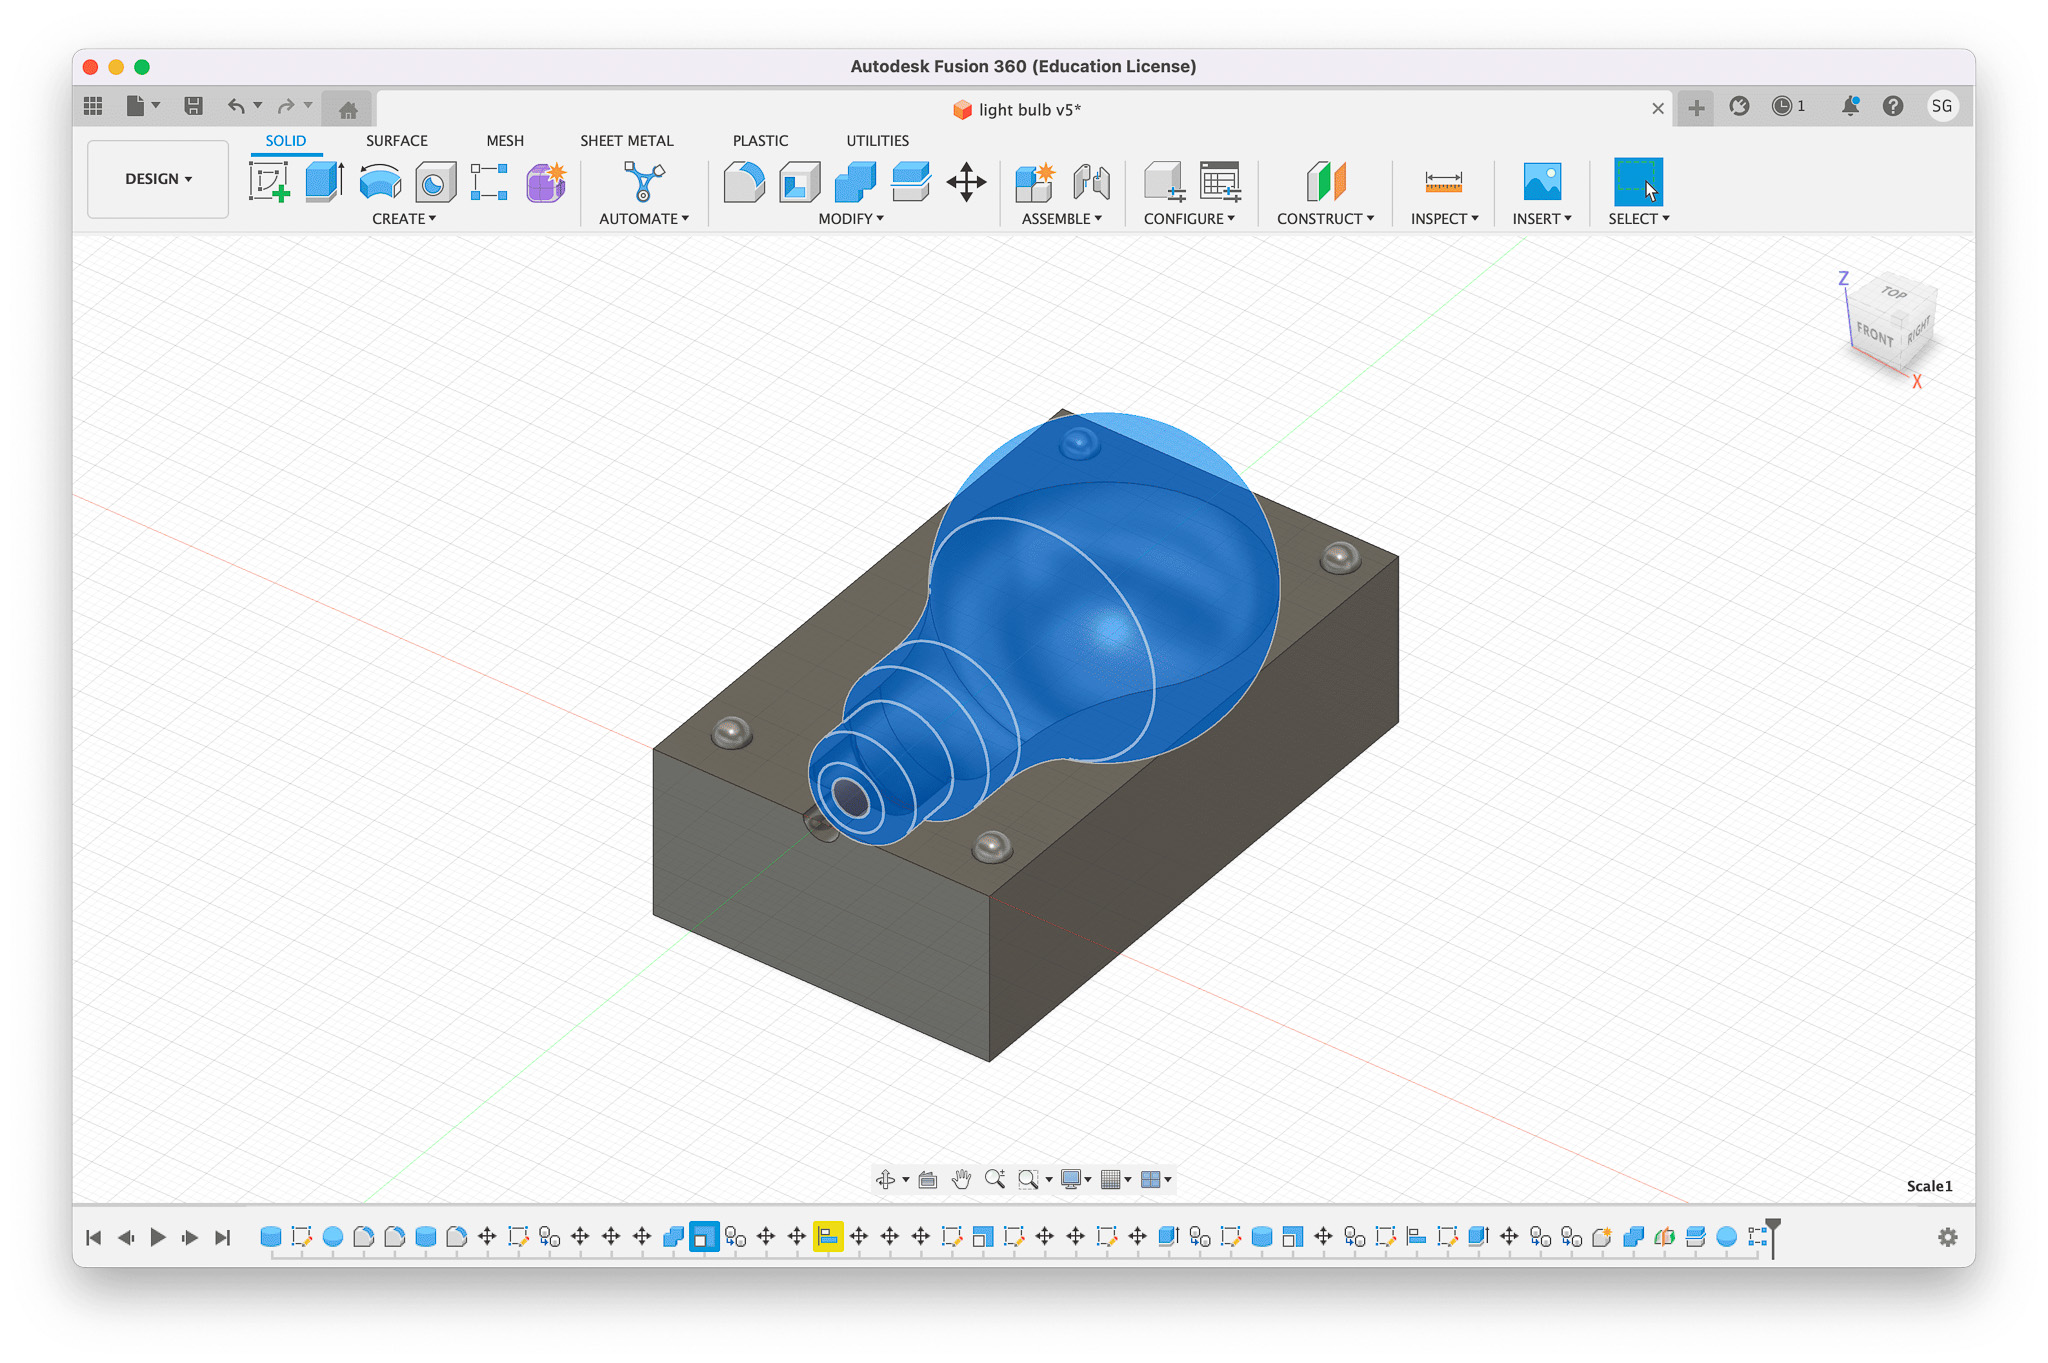Switch to the MESH tab
This screenshot has height=1363, width=2048.
coord(505,141)
